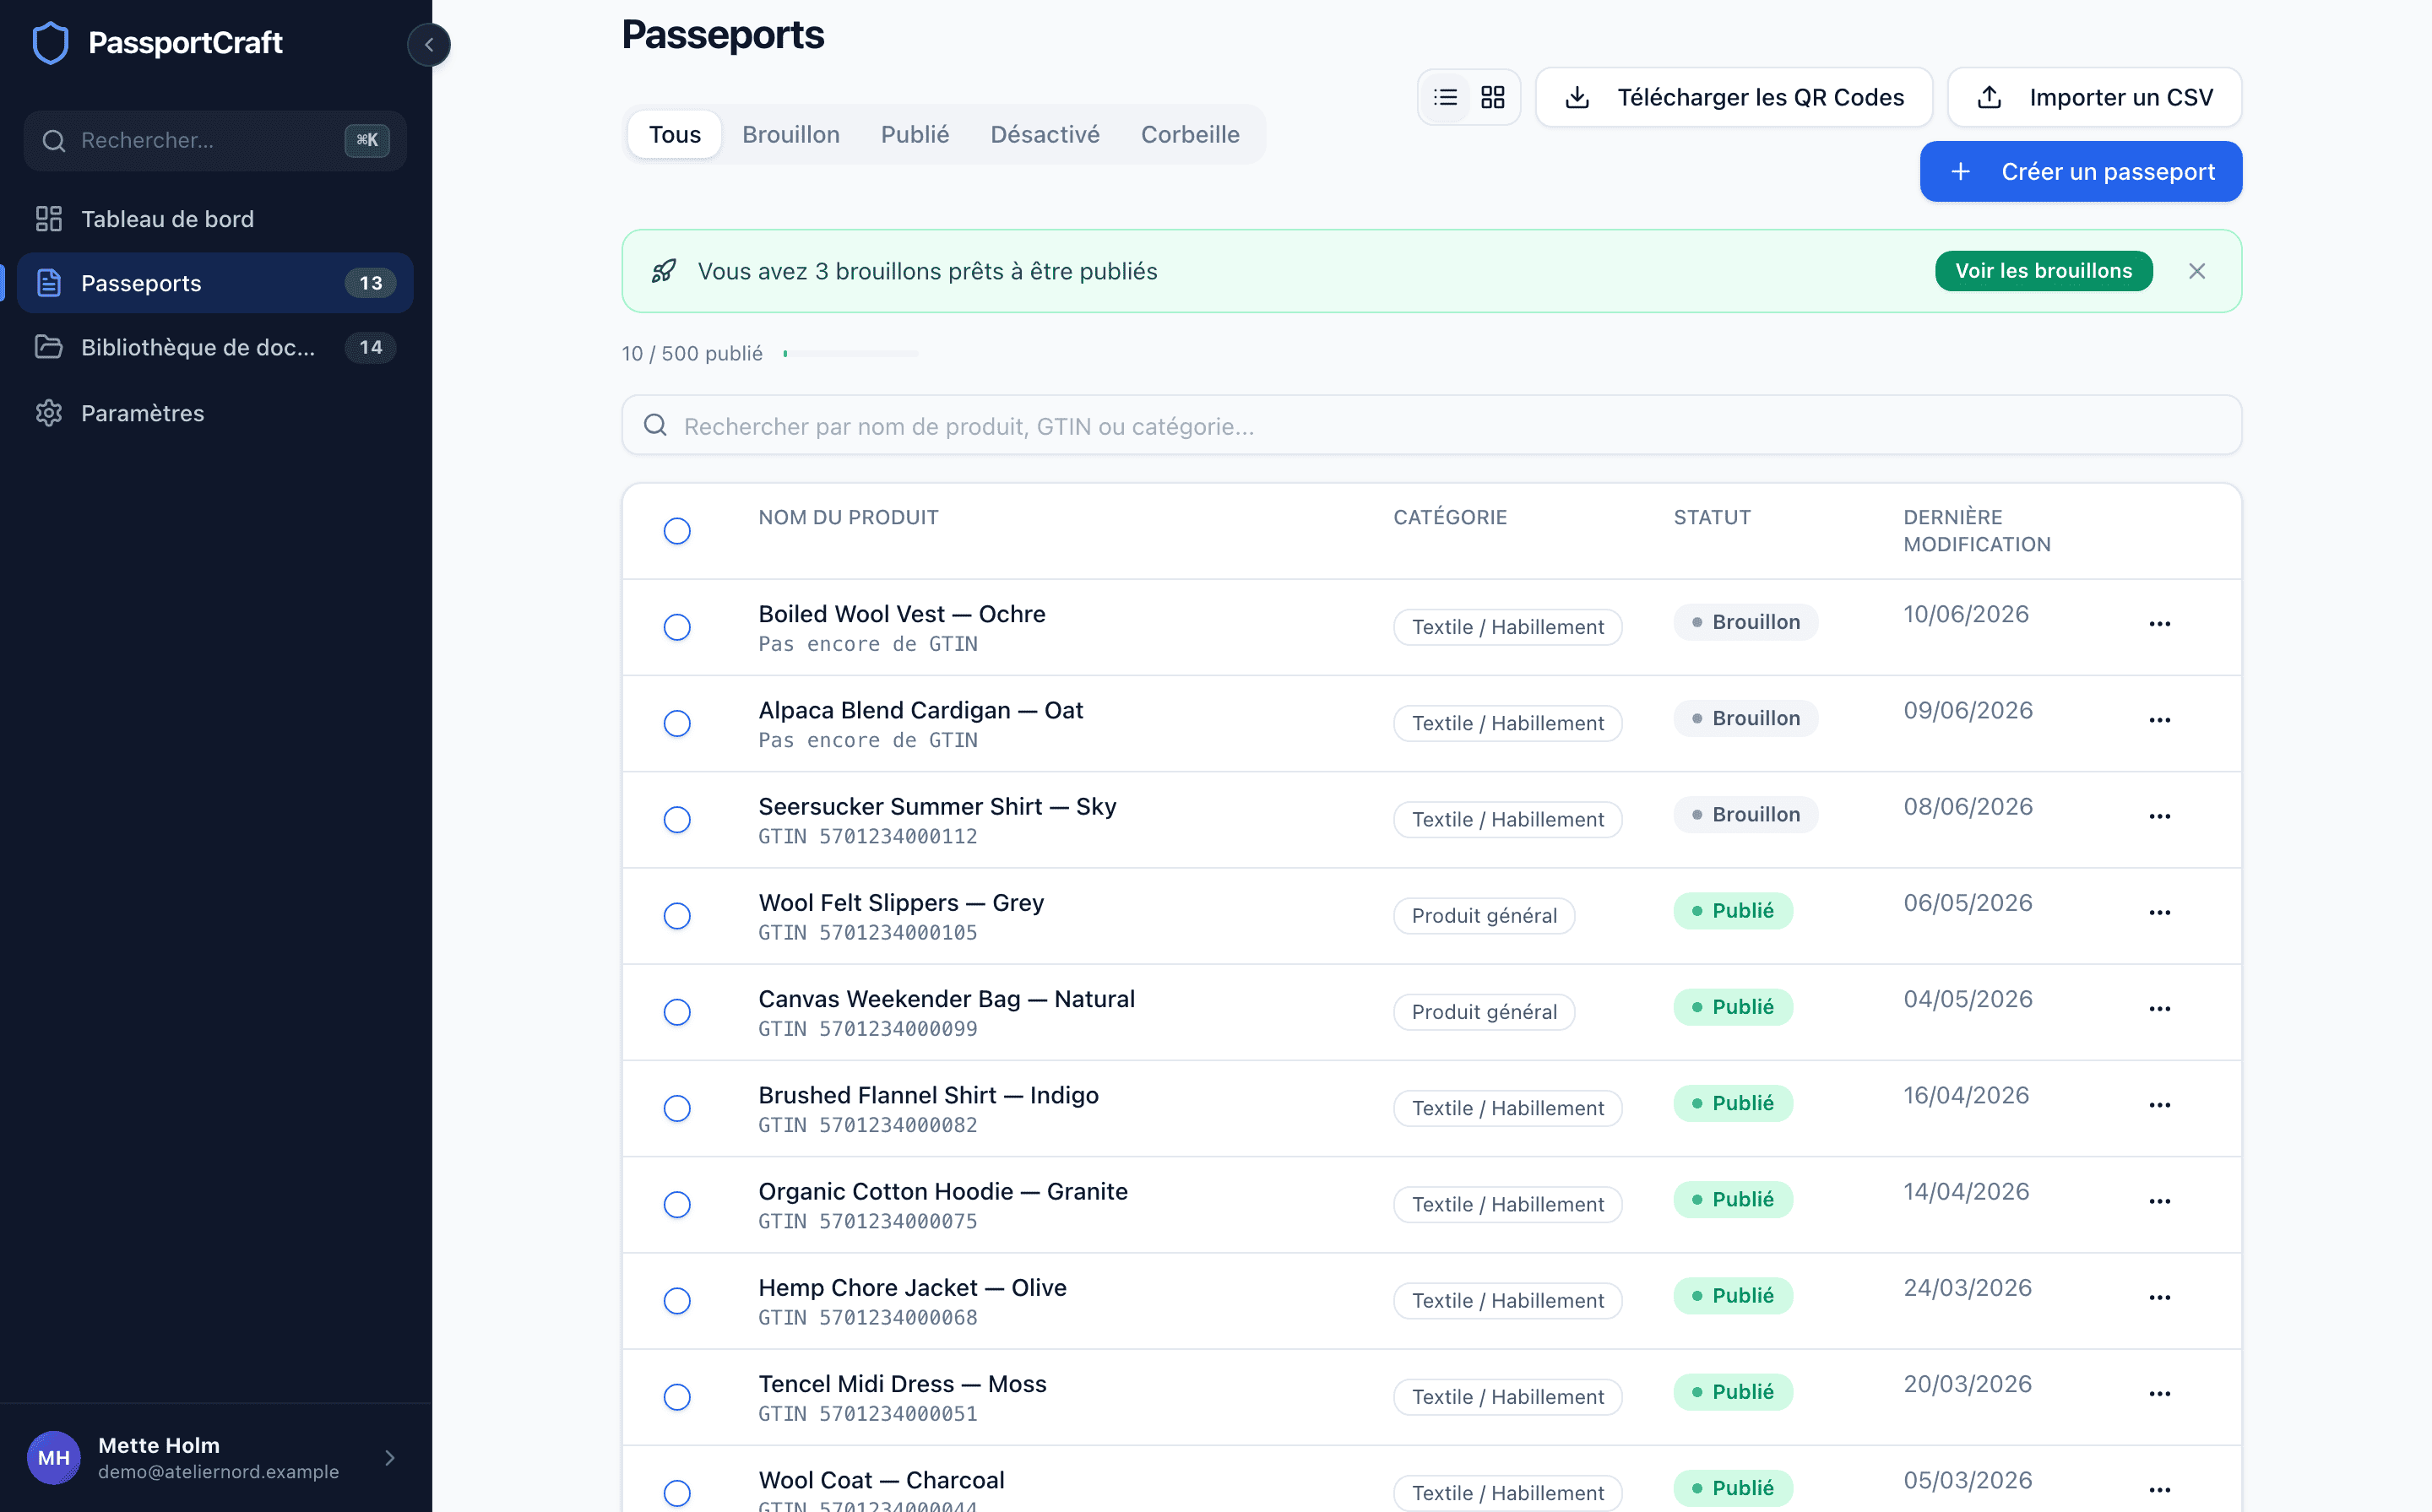Click the Paramètres gear icon

click(x=49, y=413)
